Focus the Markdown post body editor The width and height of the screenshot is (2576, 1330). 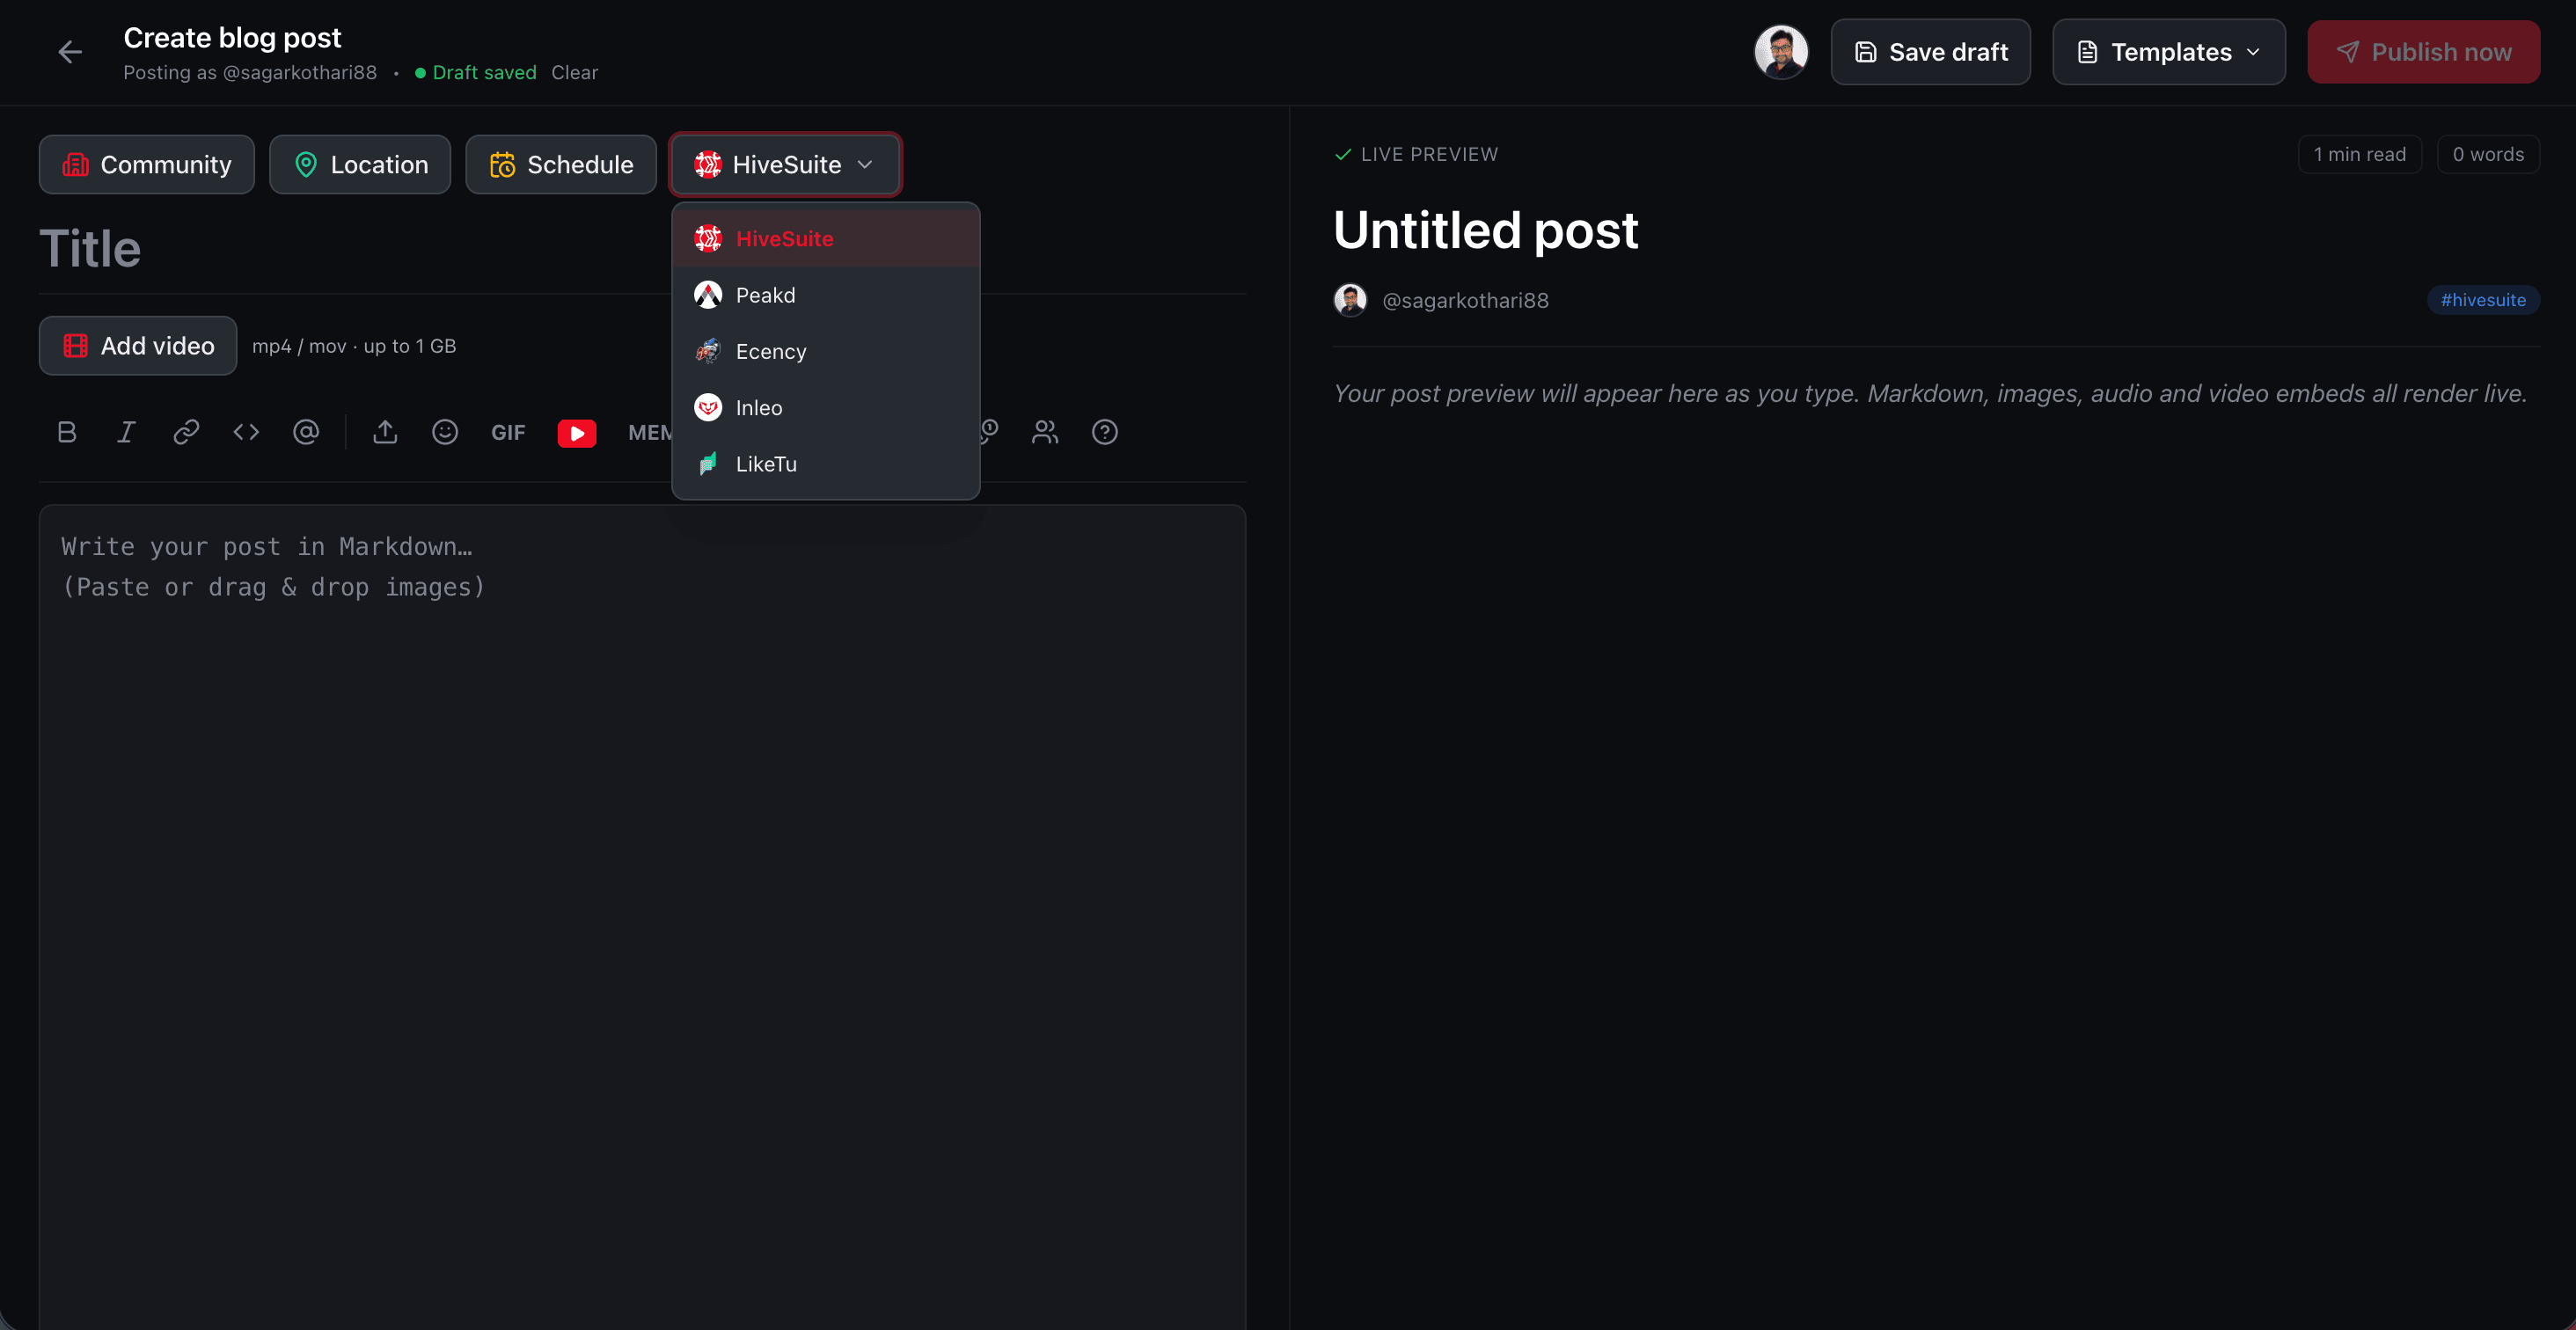[642, 917]
